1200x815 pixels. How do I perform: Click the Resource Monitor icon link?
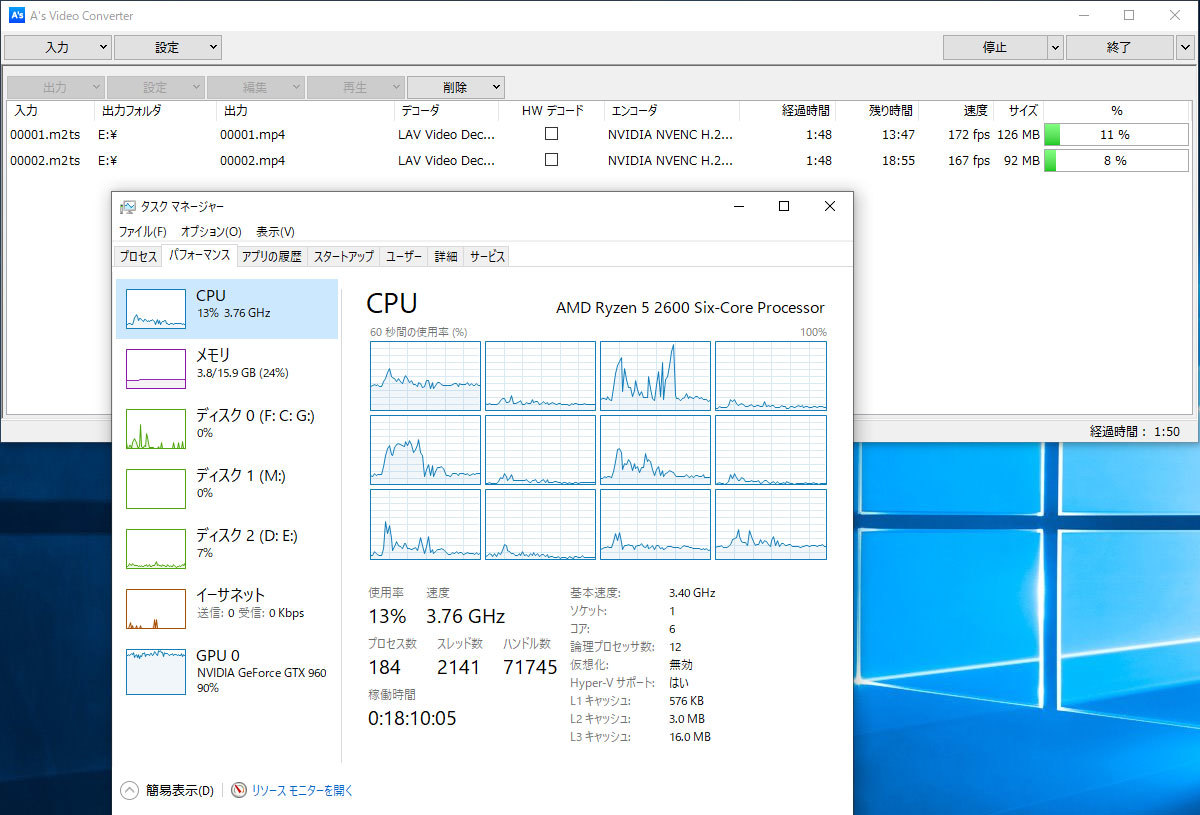tap(239, 790)
